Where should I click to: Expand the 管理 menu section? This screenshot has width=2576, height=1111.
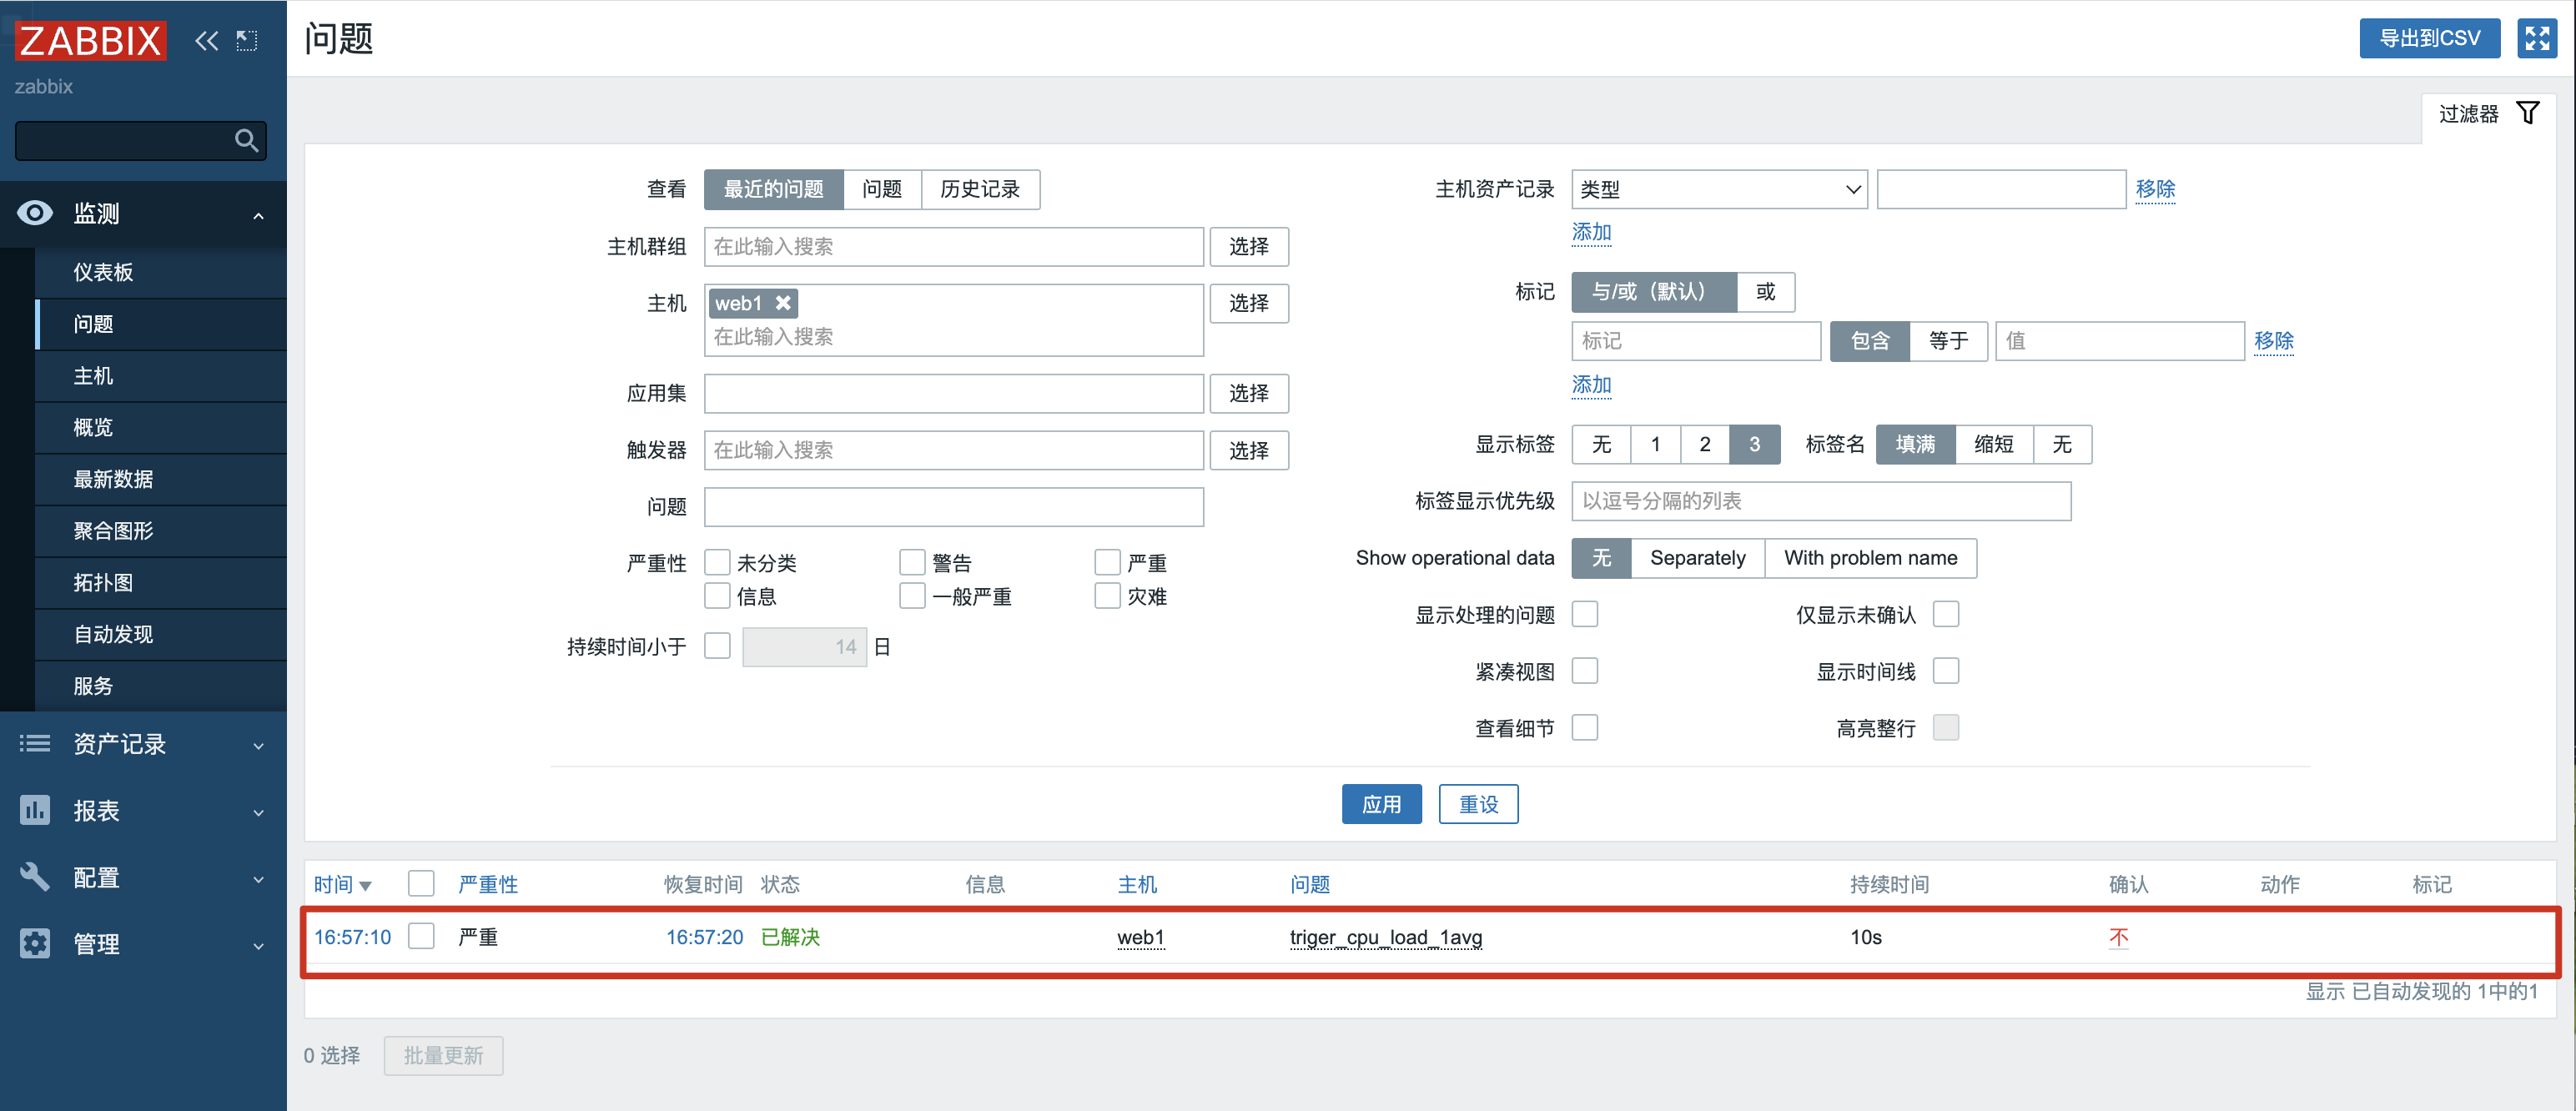pyautogui.click(x=258, y=945)
